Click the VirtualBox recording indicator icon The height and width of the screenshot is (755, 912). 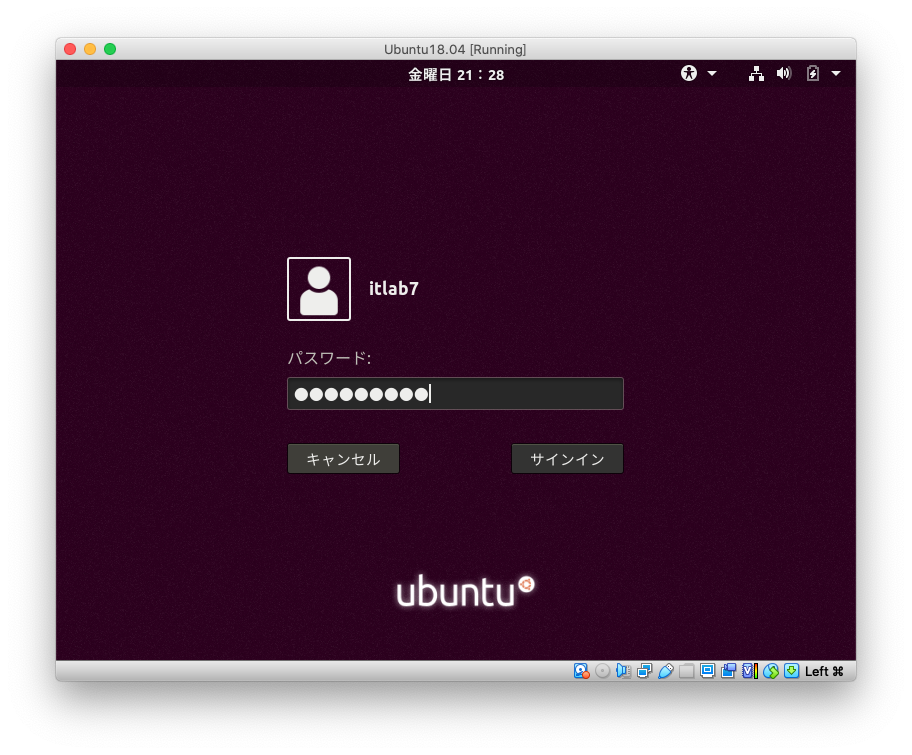[x=728, y=671]
